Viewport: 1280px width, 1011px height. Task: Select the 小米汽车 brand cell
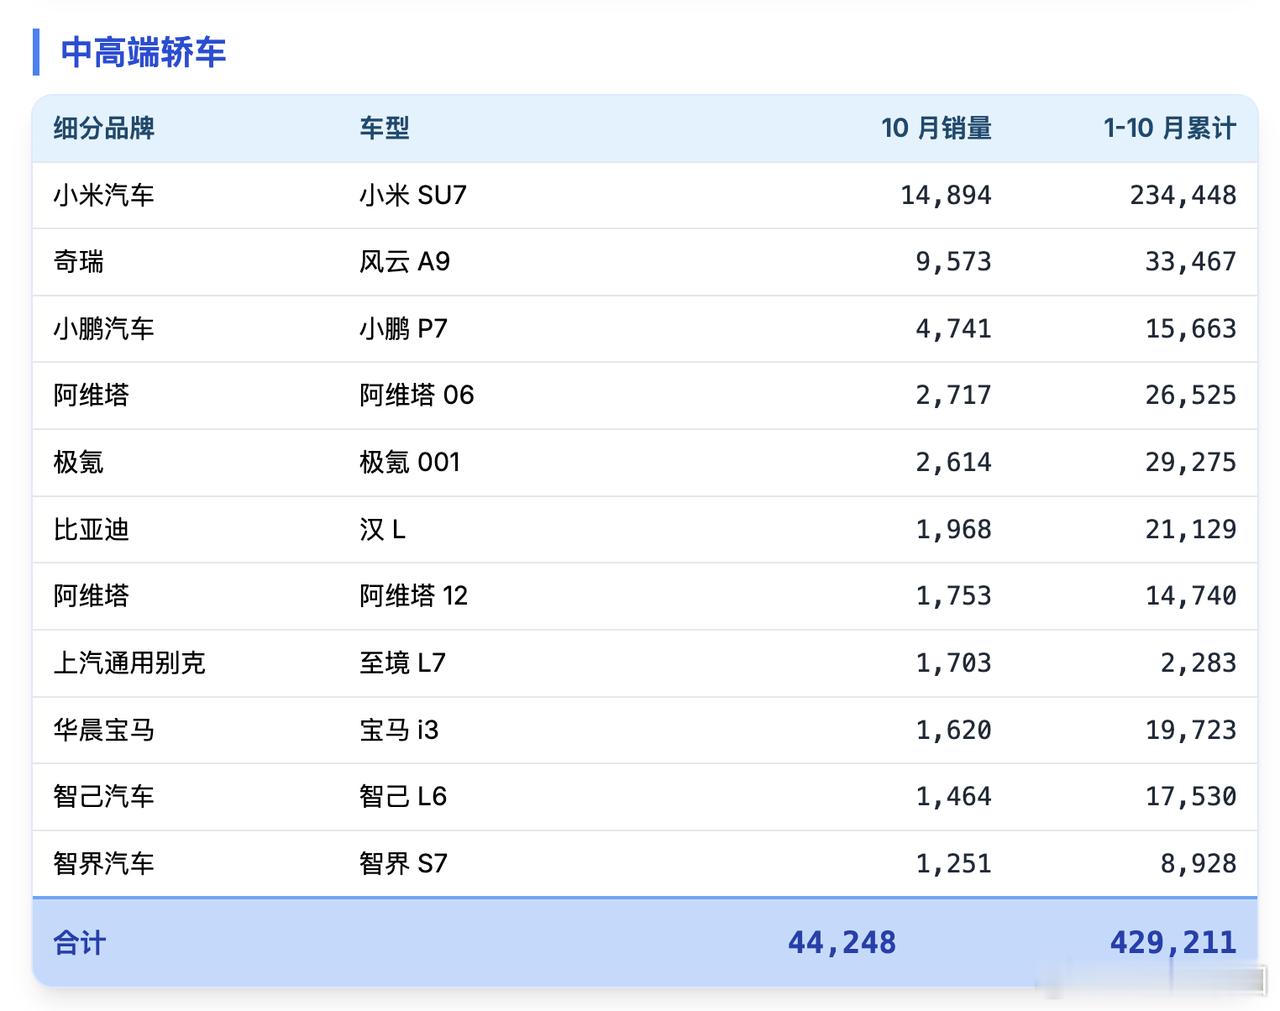point(104,195)
